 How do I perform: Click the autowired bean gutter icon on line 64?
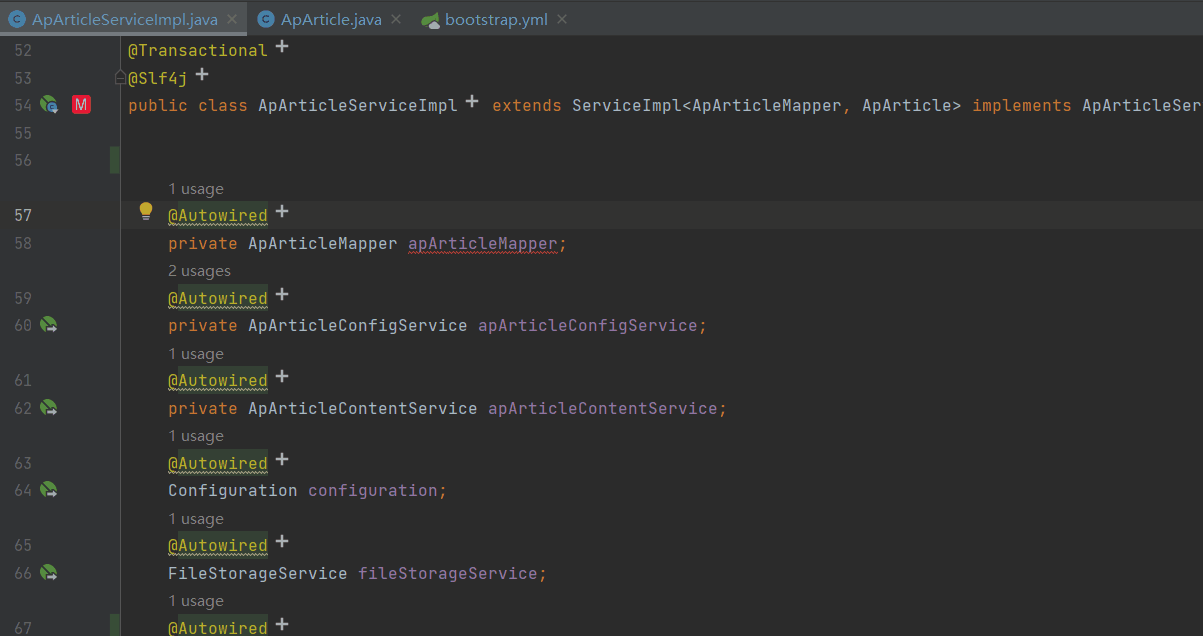(x=49, y=490)
